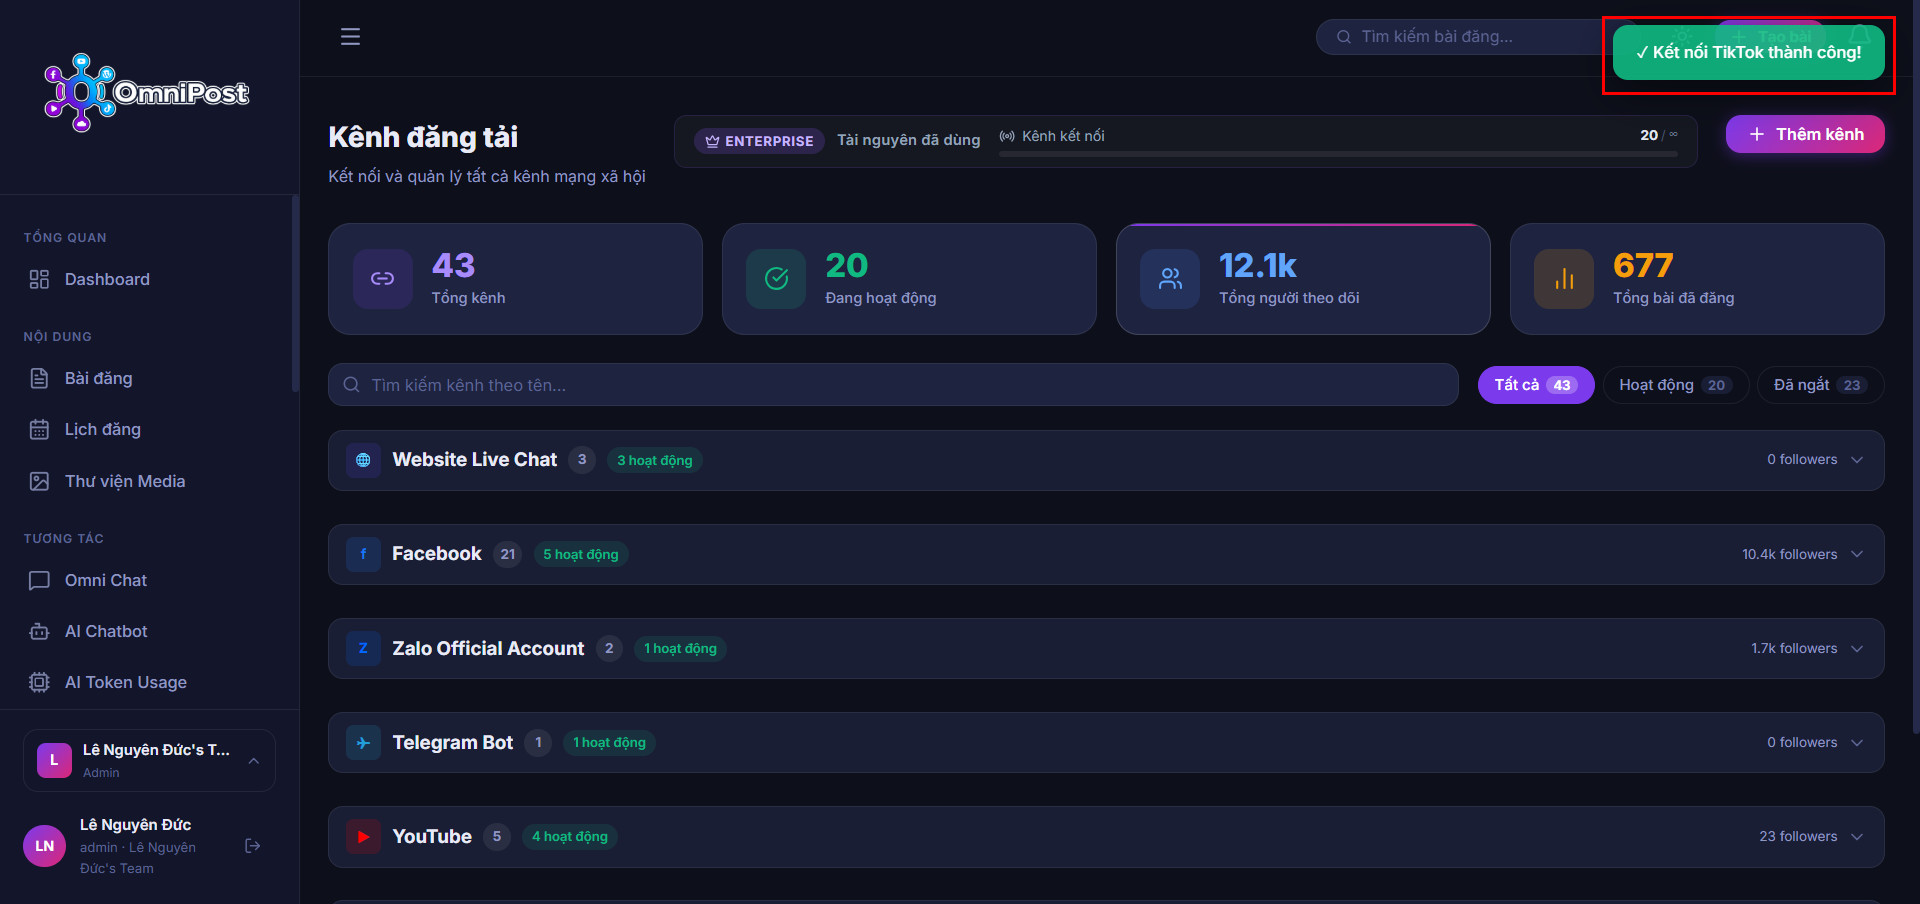The width and height of the screenshot is (1920, 904).
Task: Expand the Facebook group chevron
Action: click(x=1857, y=554)
